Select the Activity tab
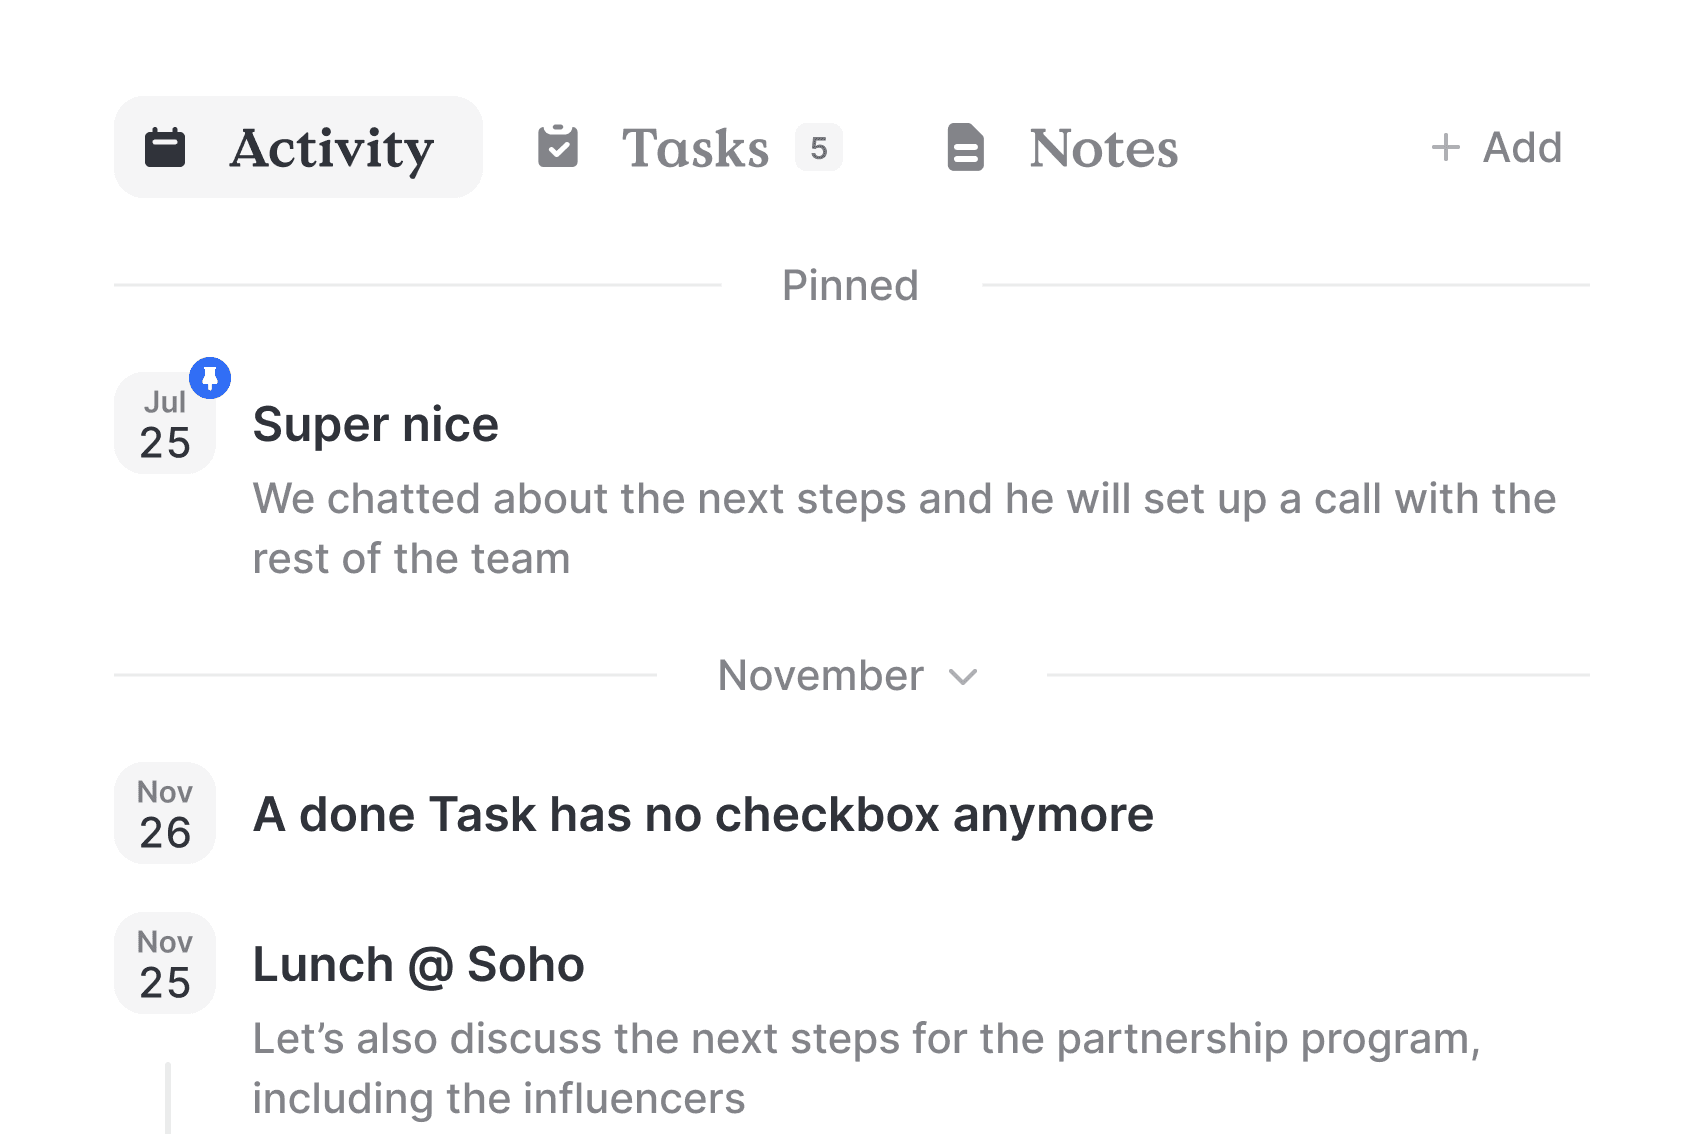The width and height of the screenshot is (1704, 1134). pos(298,147)
